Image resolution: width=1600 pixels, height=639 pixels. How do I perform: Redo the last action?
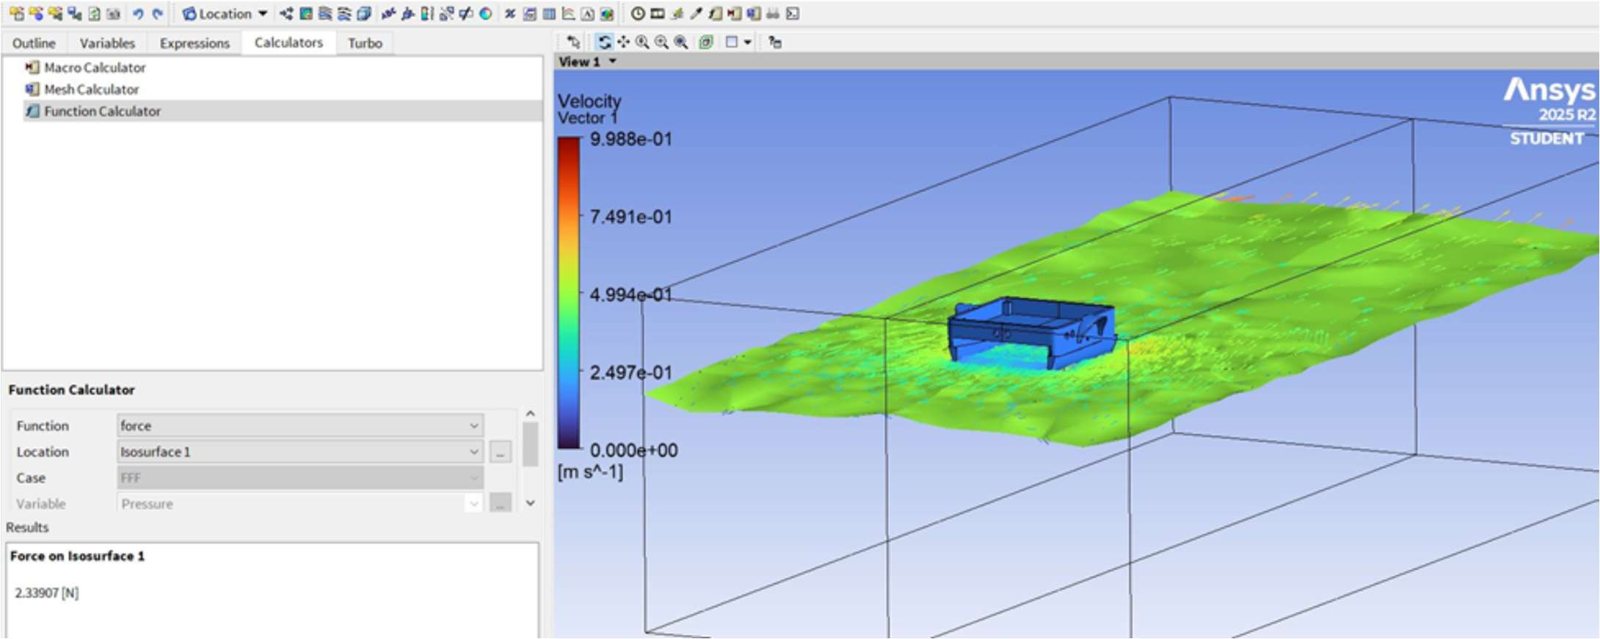(157, 14)
